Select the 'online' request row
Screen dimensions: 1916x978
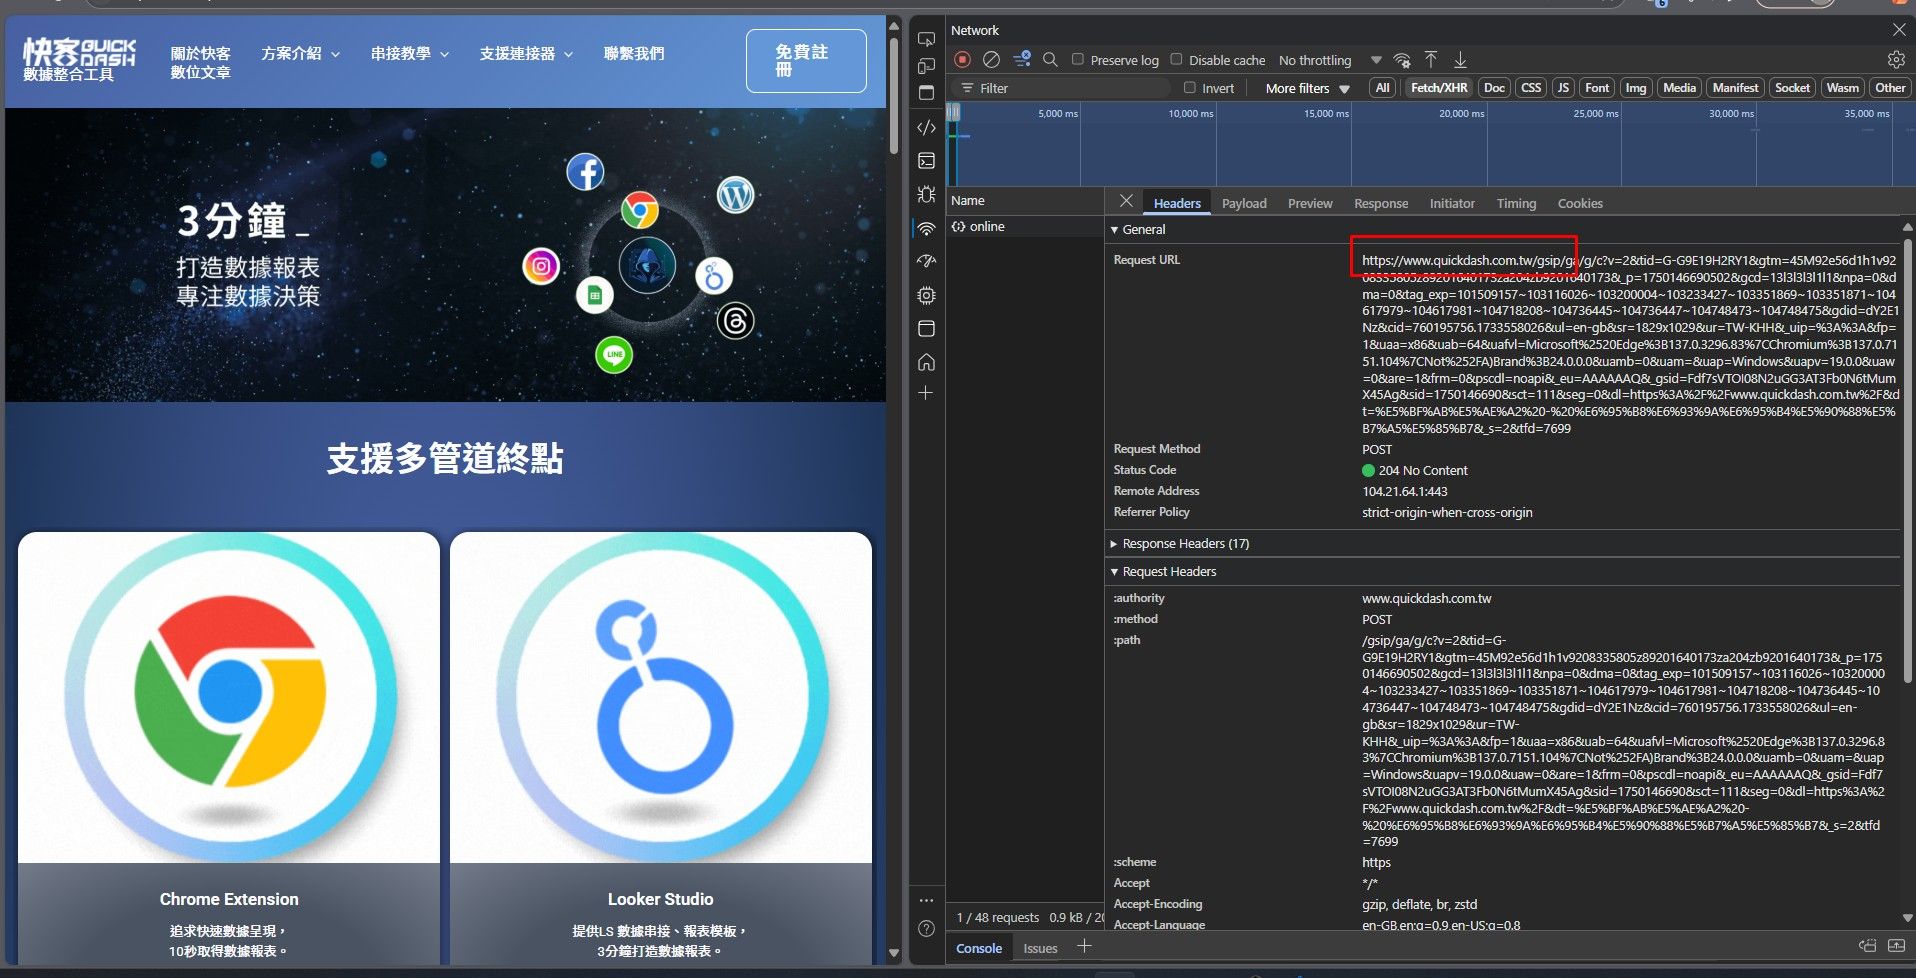[x=1024, y=227]
